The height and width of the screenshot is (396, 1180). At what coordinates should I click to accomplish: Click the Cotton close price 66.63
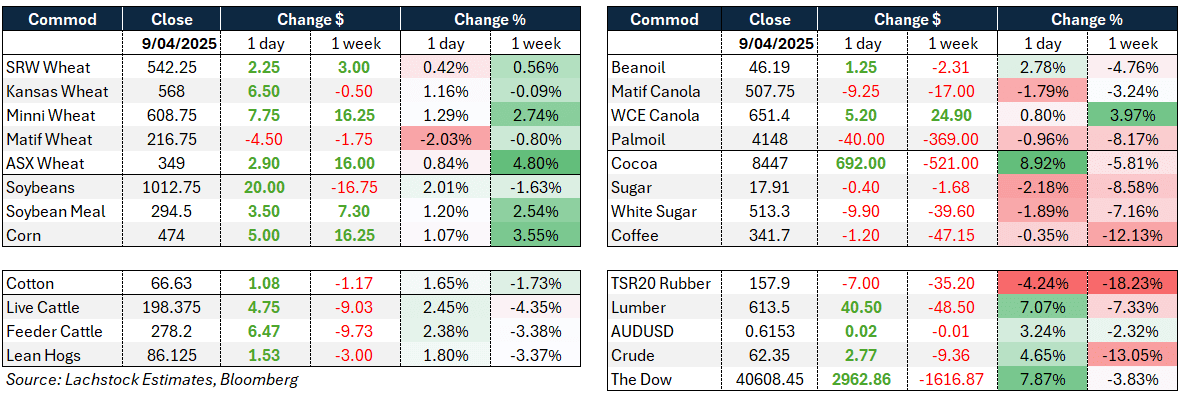pyautogui.click(x=172, y=283)
